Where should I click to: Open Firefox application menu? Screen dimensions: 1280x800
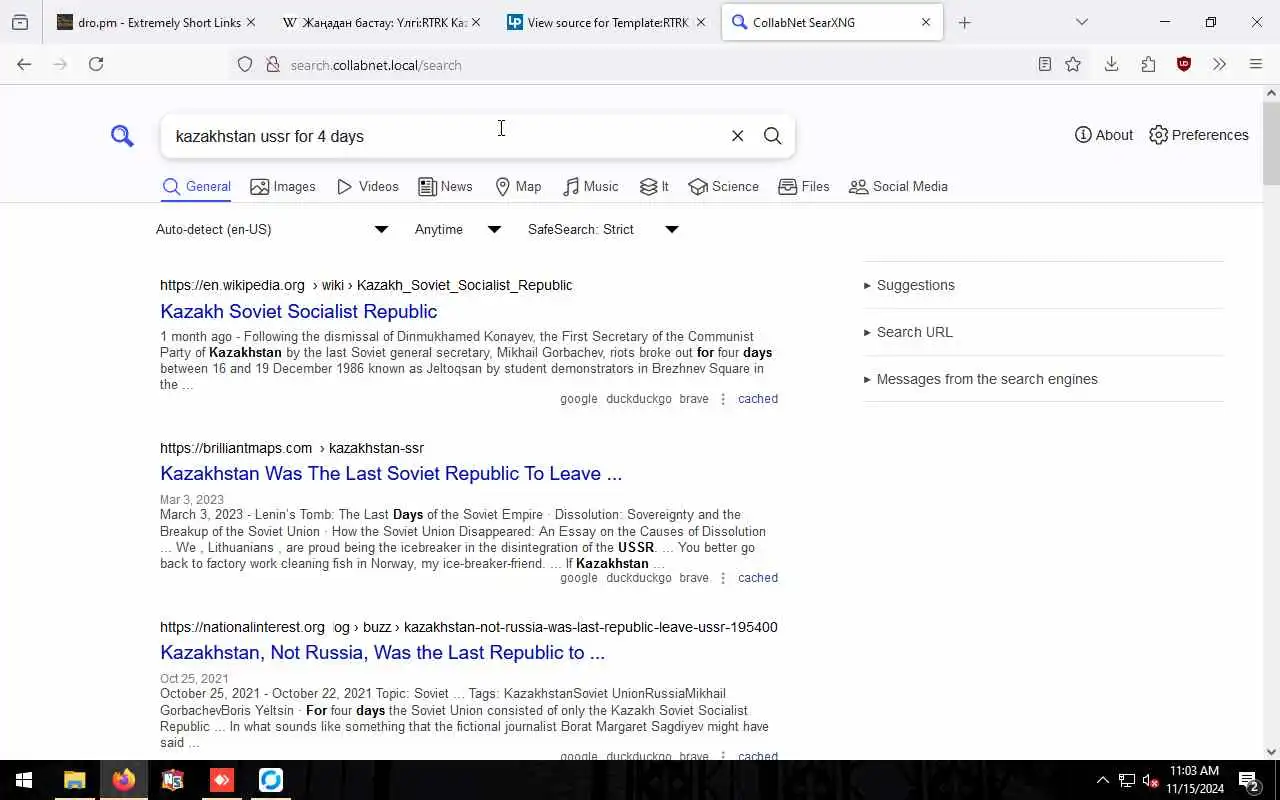pyautogui.click(x=1256, y=64)
